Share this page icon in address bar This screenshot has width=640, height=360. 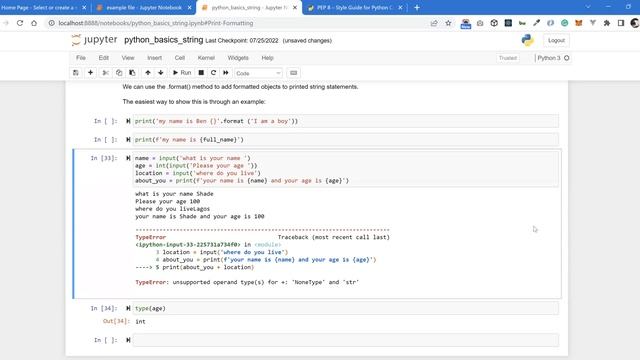click(x=434, y=23)
